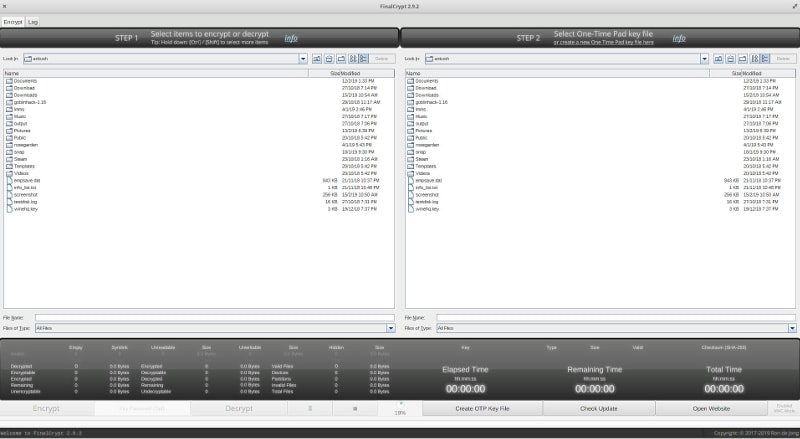Switch left file browser to Details view
Viewport: 800px width, 439px height.
point(364,59)
